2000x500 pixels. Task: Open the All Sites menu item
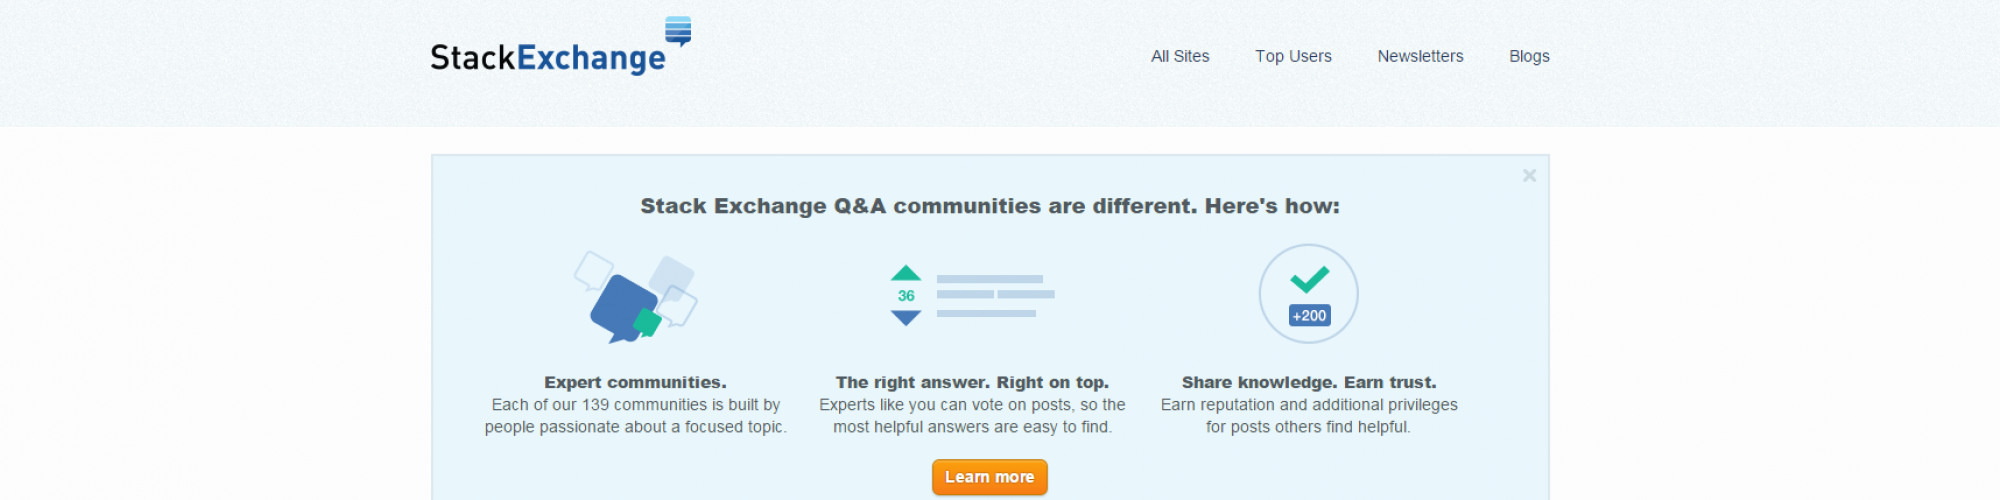point(1180,56)
